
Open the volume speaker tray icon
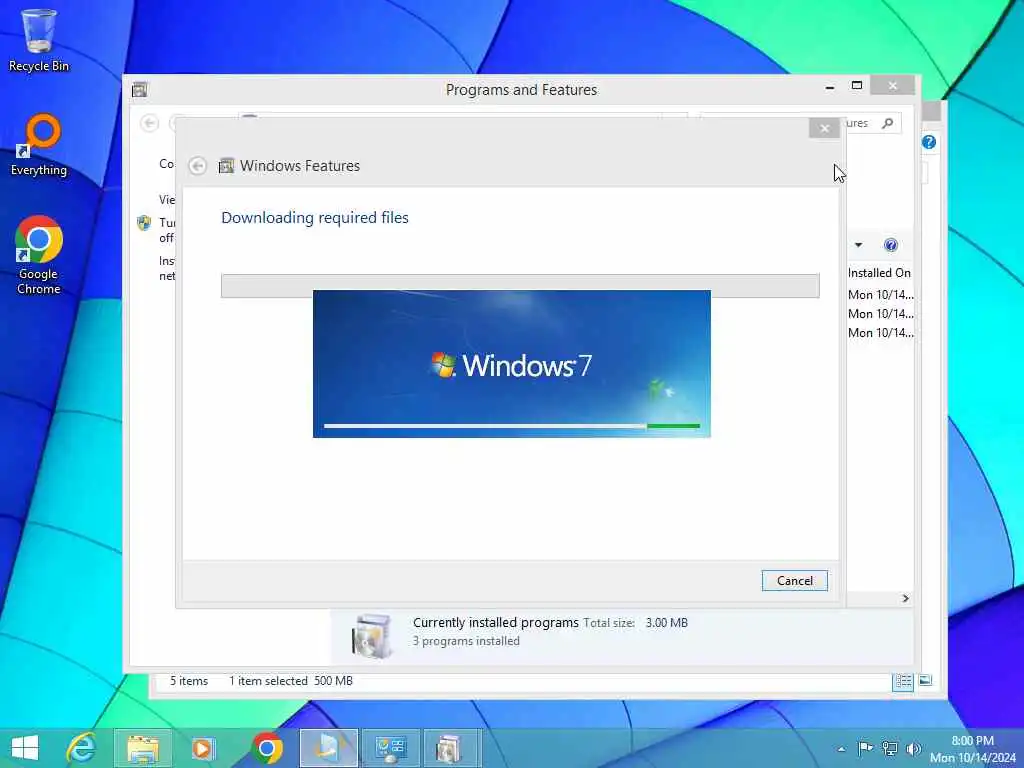tap(914, 748)
